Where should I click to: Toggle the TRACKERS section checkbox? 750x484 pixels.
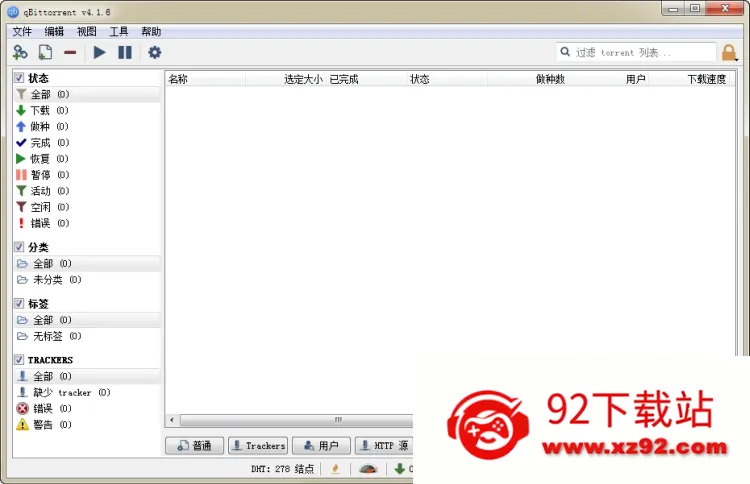(19, 359)
